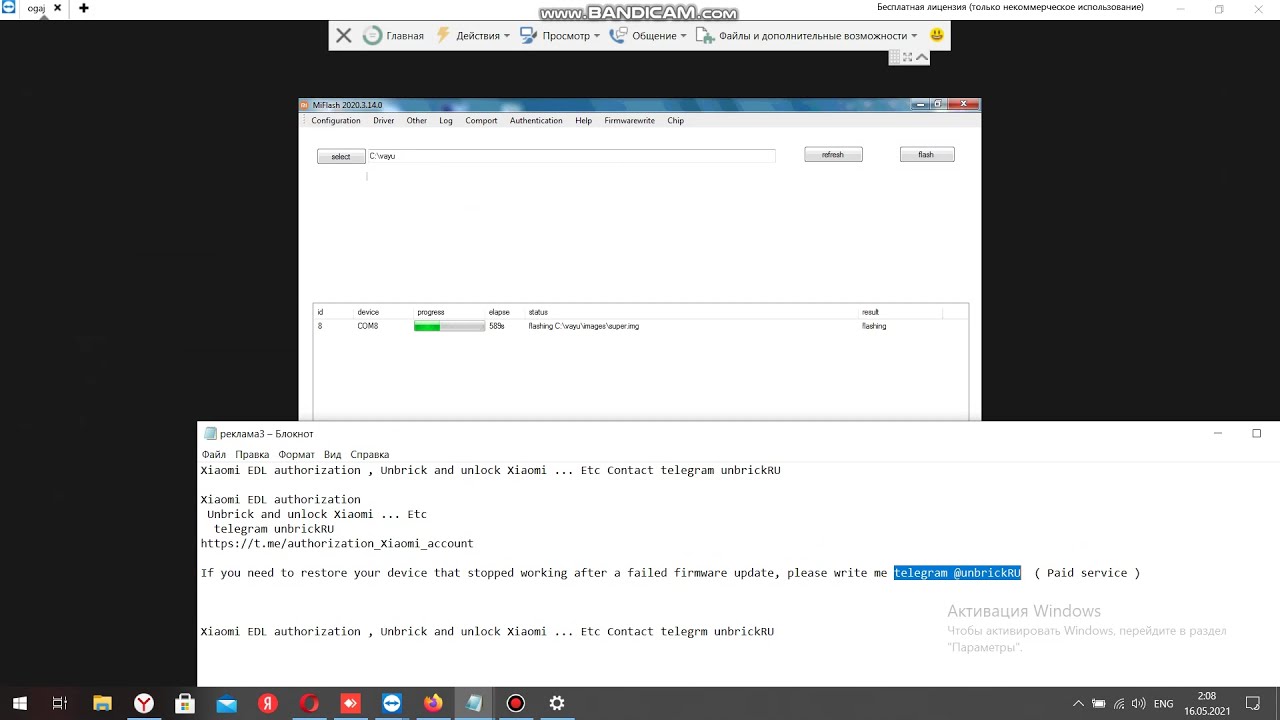The width and height of the screenshot is (1280, 720).
Task: Open Microsoft Store from taskbar
Action: pyautogui.click(x=185, y=704)
